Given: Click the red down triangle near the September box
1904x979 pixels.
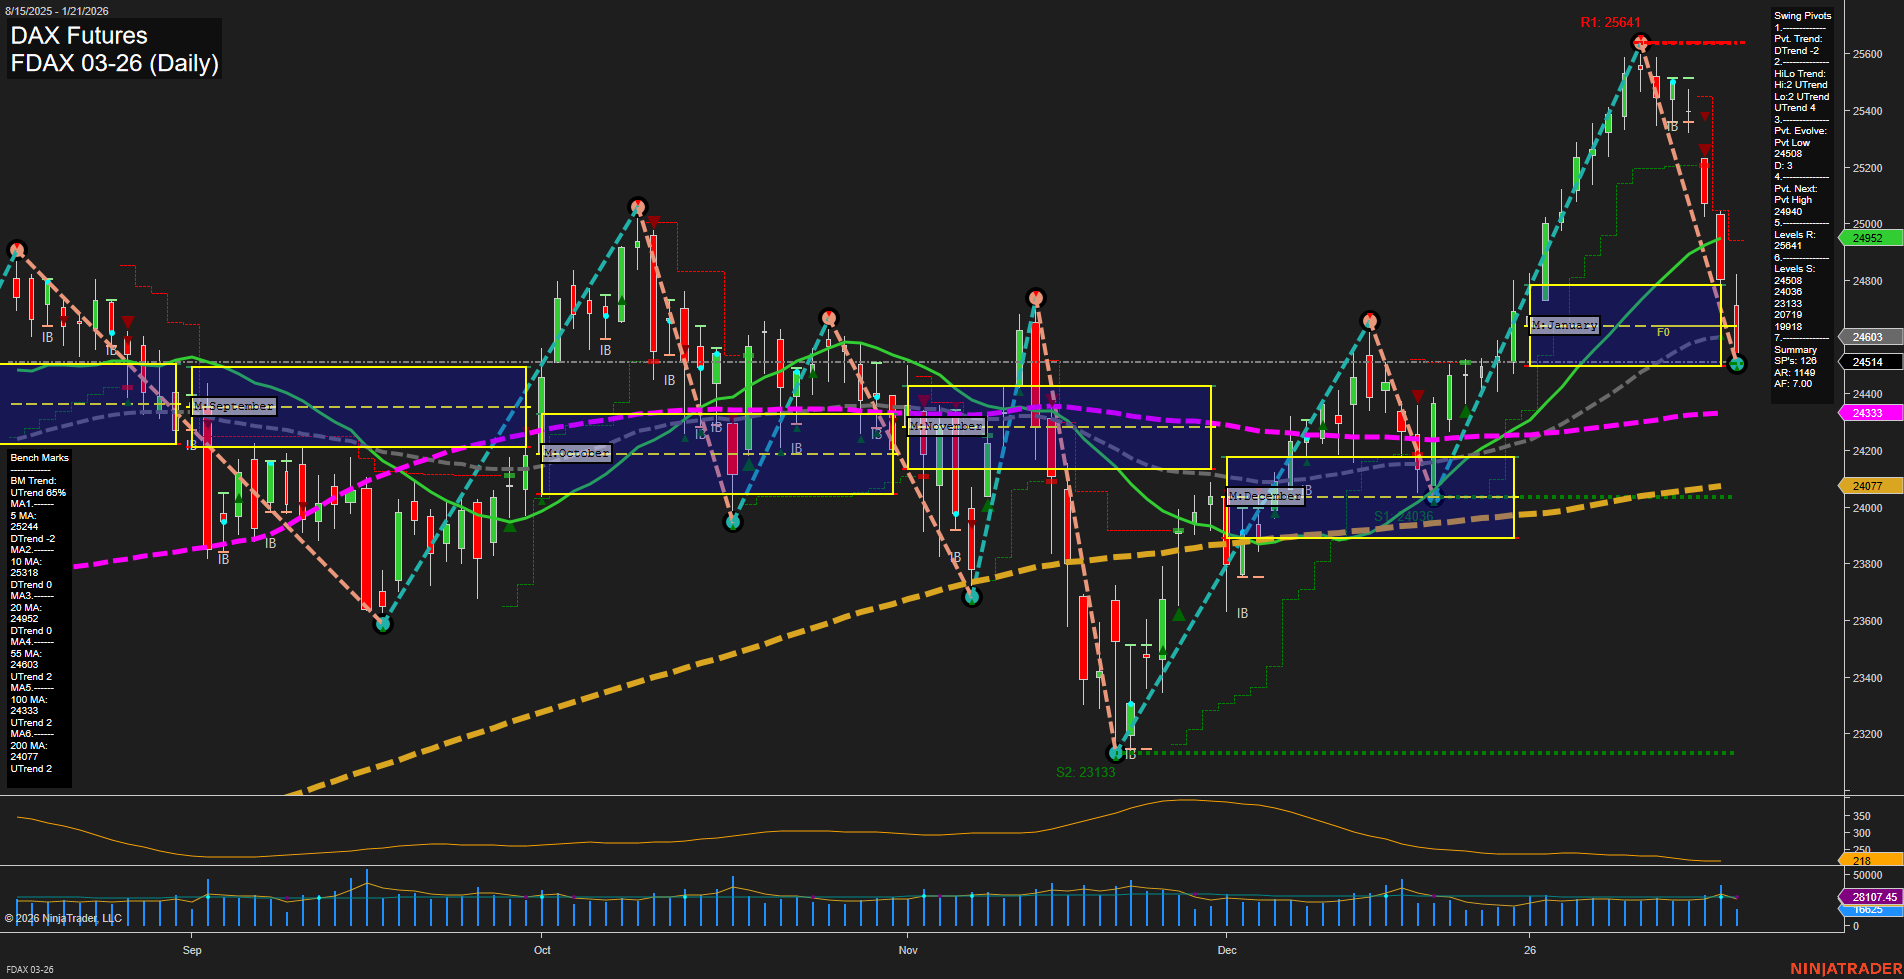Looking at the screenshot, I should [128, 322].
